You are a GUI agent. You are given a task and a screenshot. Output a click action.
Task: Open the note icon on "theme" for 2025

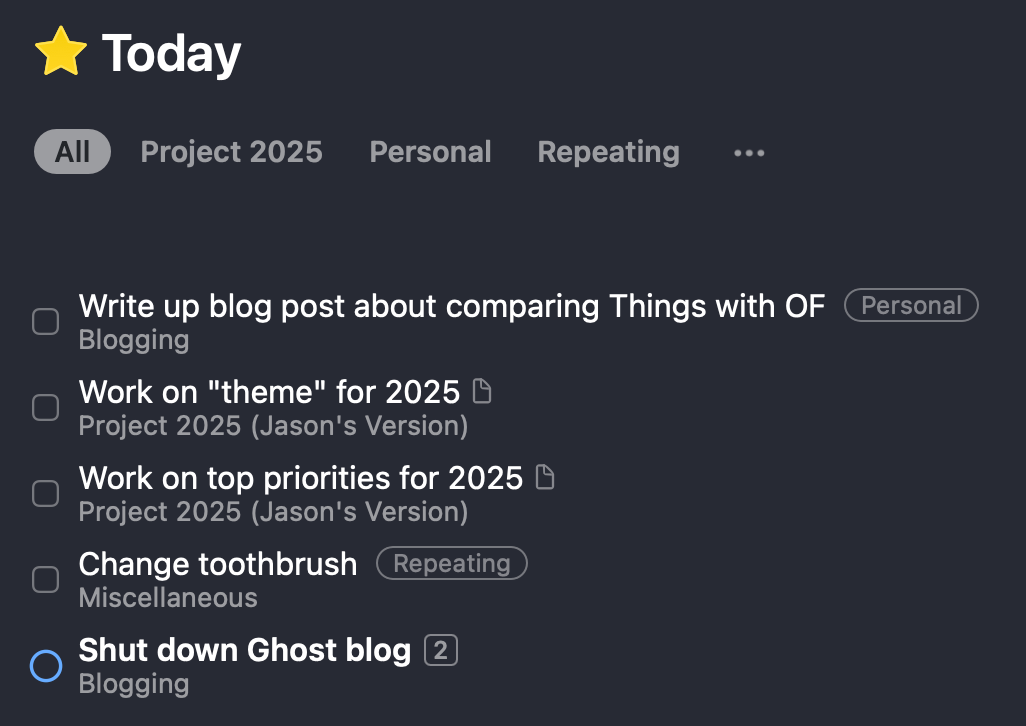click(x=482, y=391)
